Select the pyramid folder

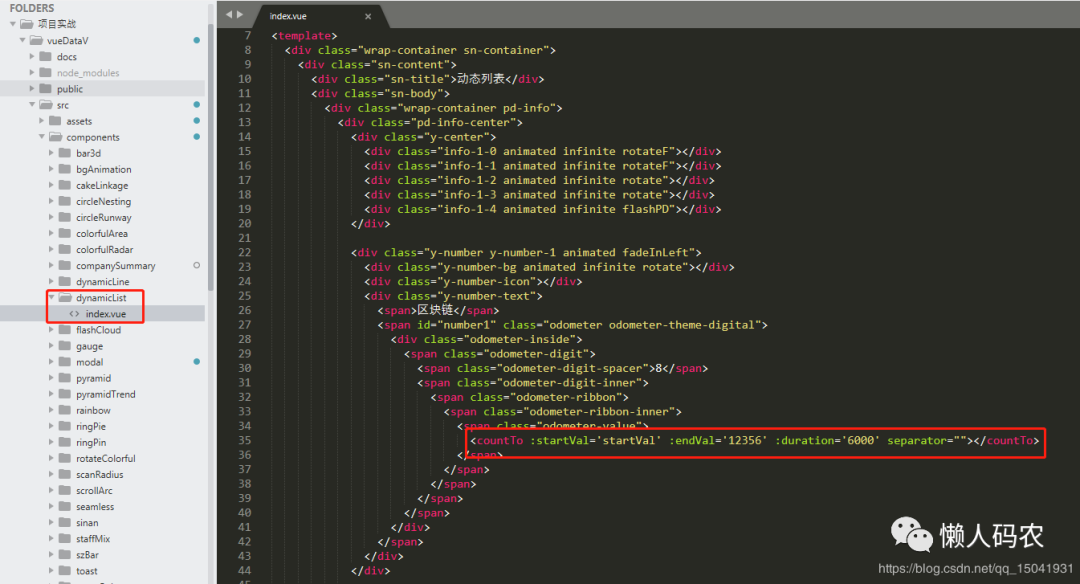pyautogui.click(x=94, y=378)
